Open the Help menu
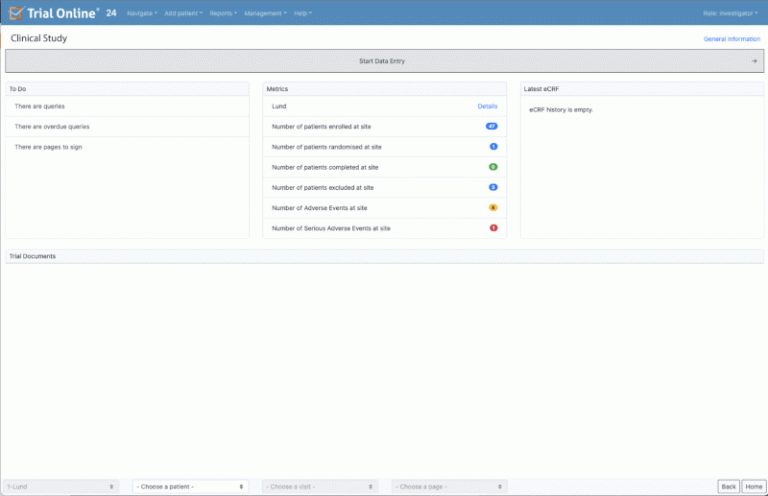This screenshot has height=496, width=768. point(302,13)
